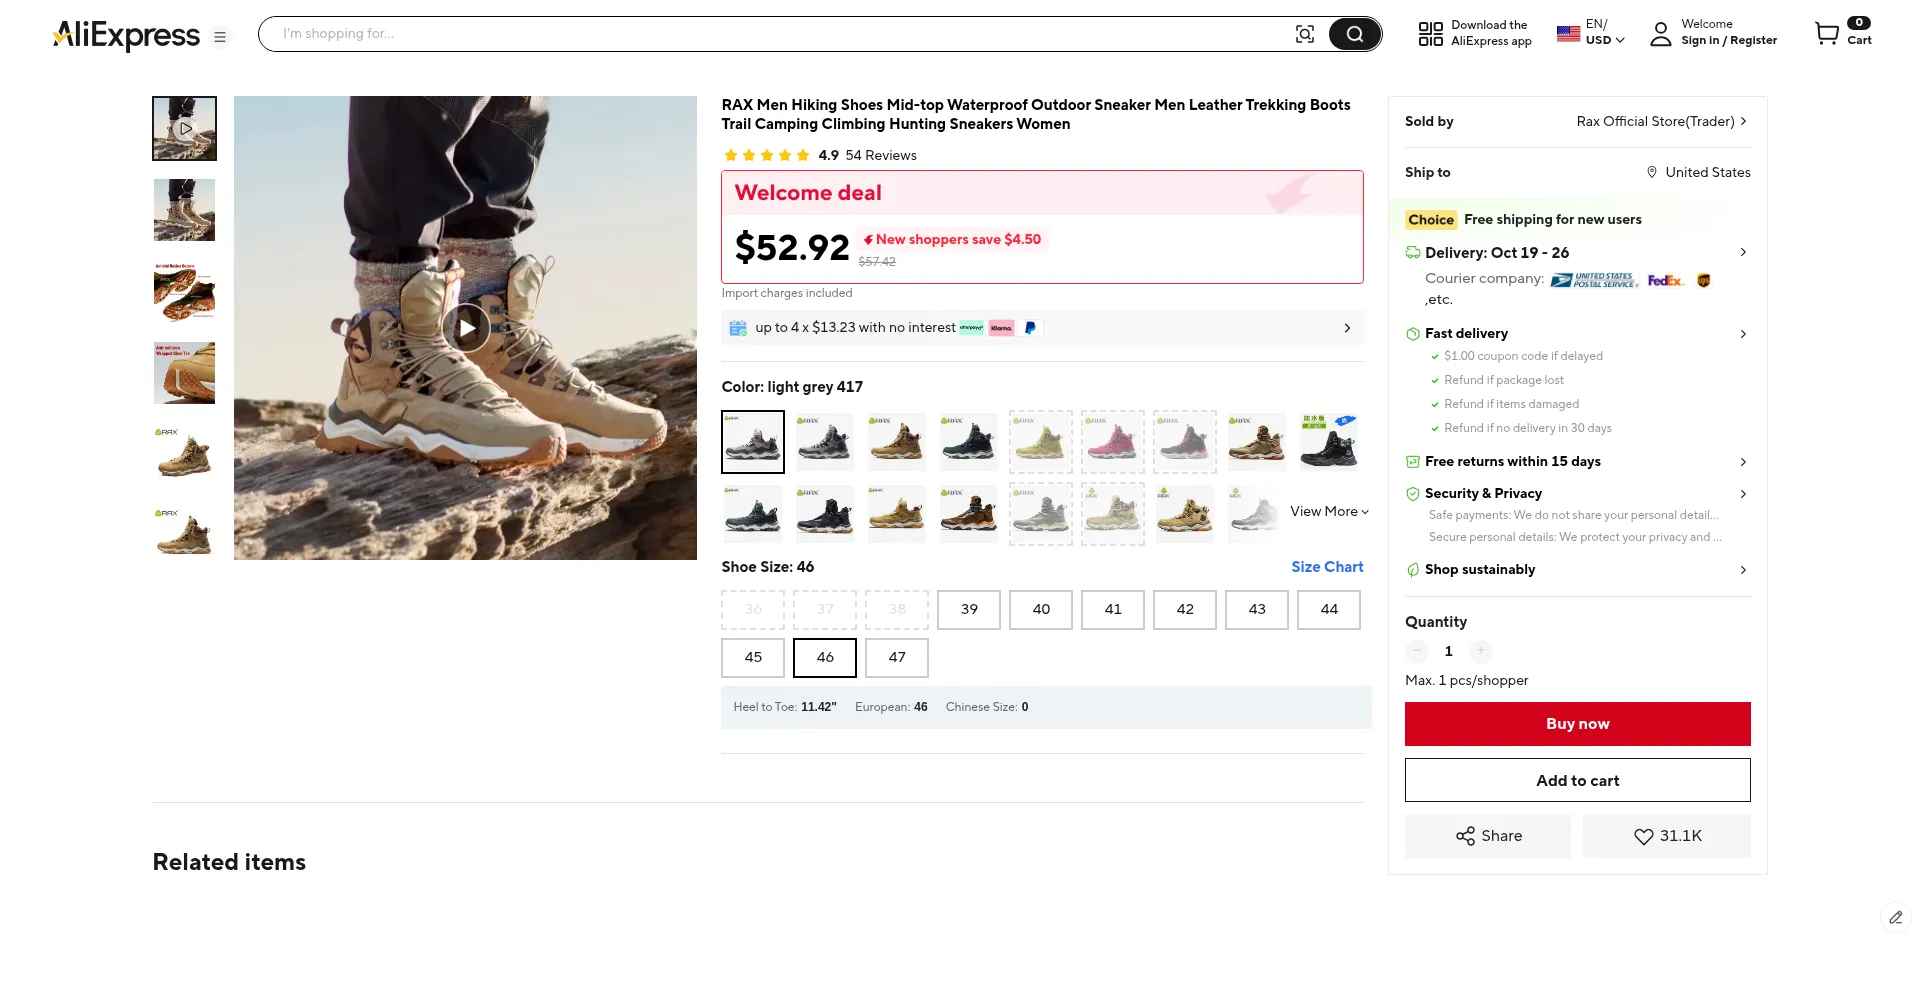Screen dimensions: 1920x993
Task: Open the shopping cart icon
Action: (x=1827, y=33)
